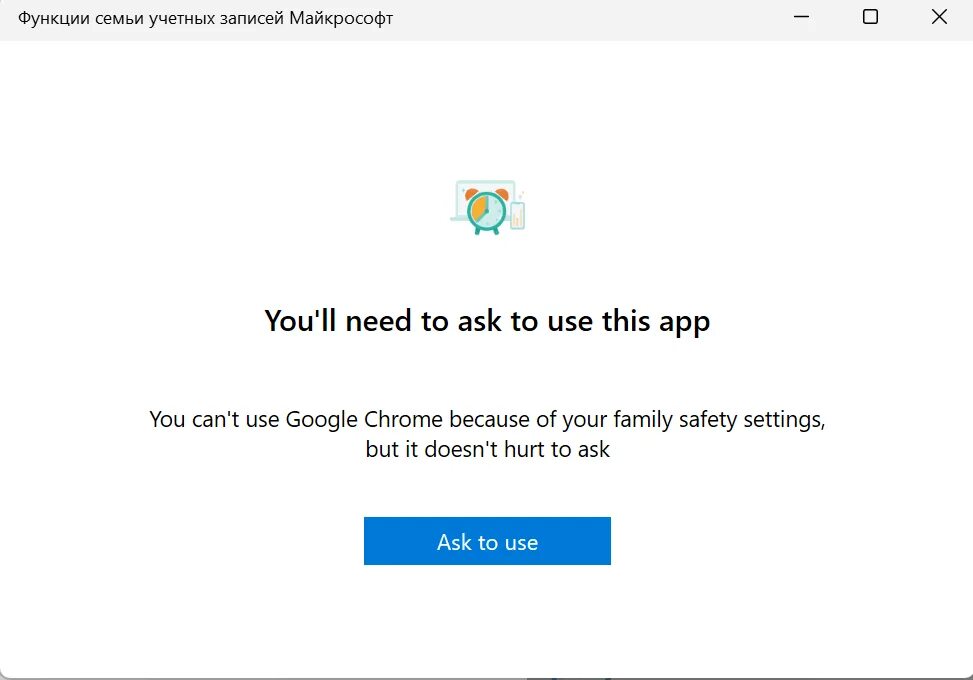Click the line but it doesn't hurt to ask
This screenshot has width=973, height=680.
487,449
